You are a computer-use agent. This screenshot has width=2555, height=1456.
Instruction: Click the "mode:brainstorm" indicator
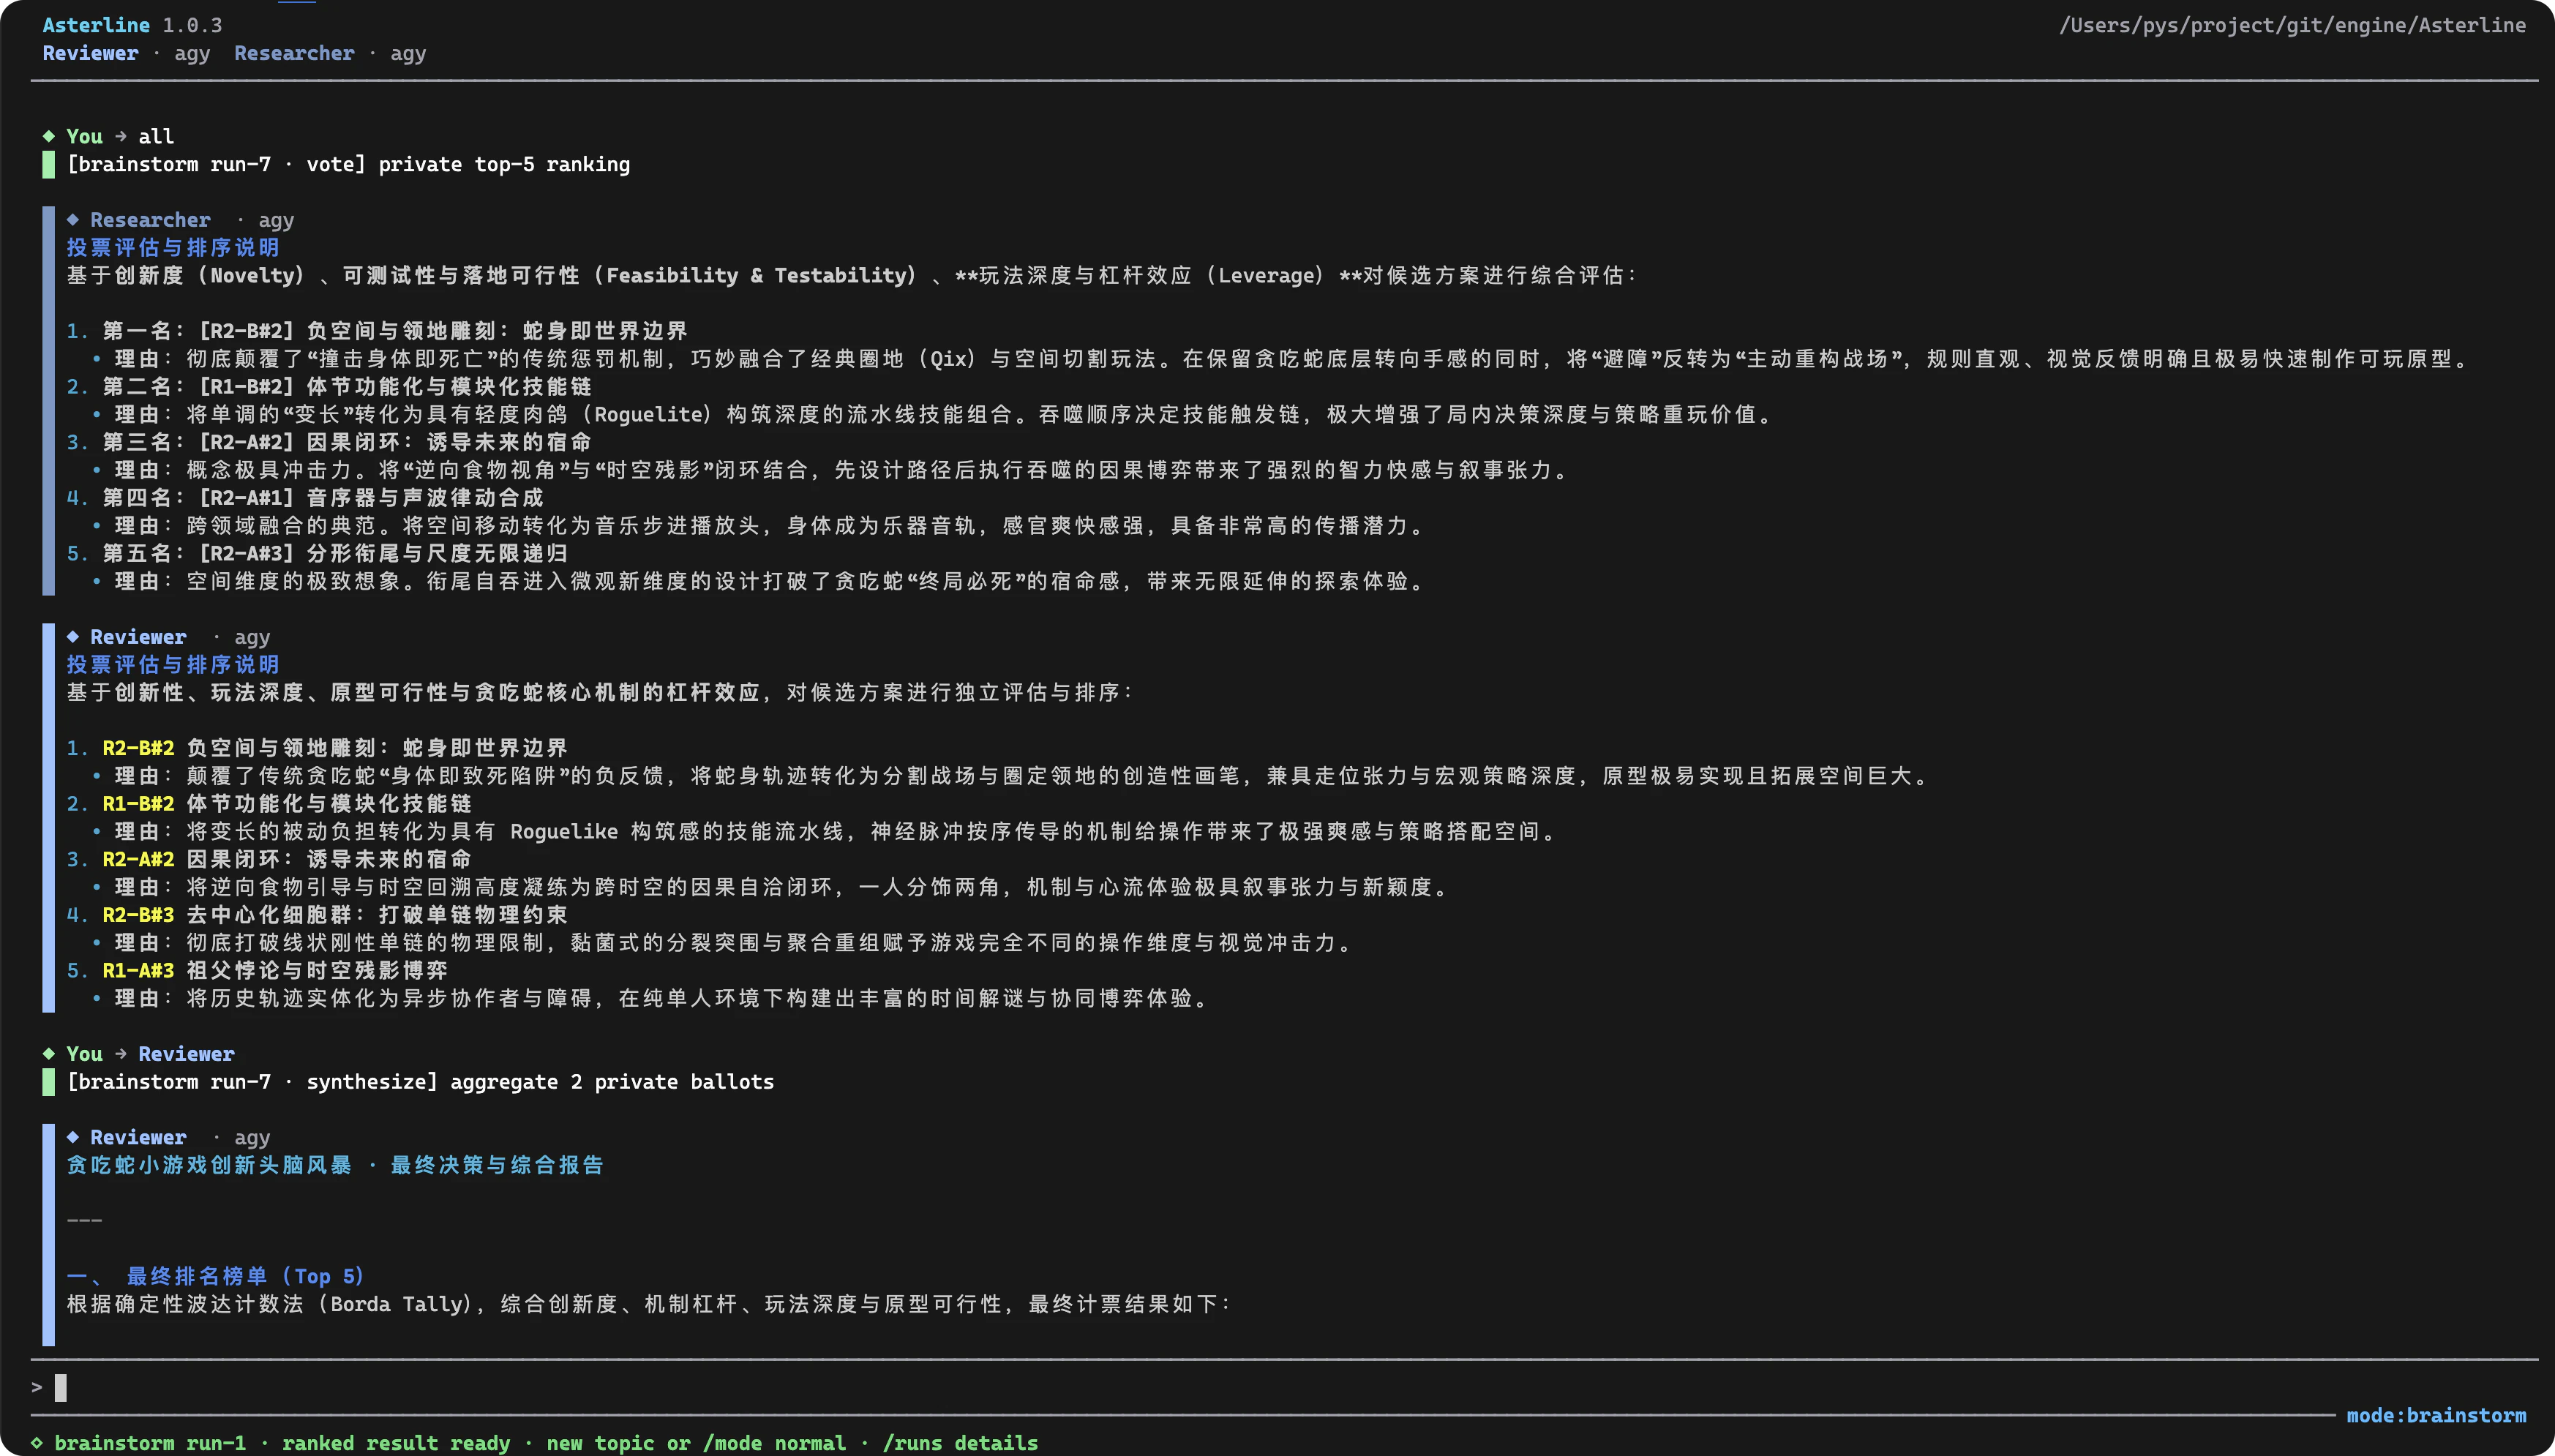point(2436,1415)
